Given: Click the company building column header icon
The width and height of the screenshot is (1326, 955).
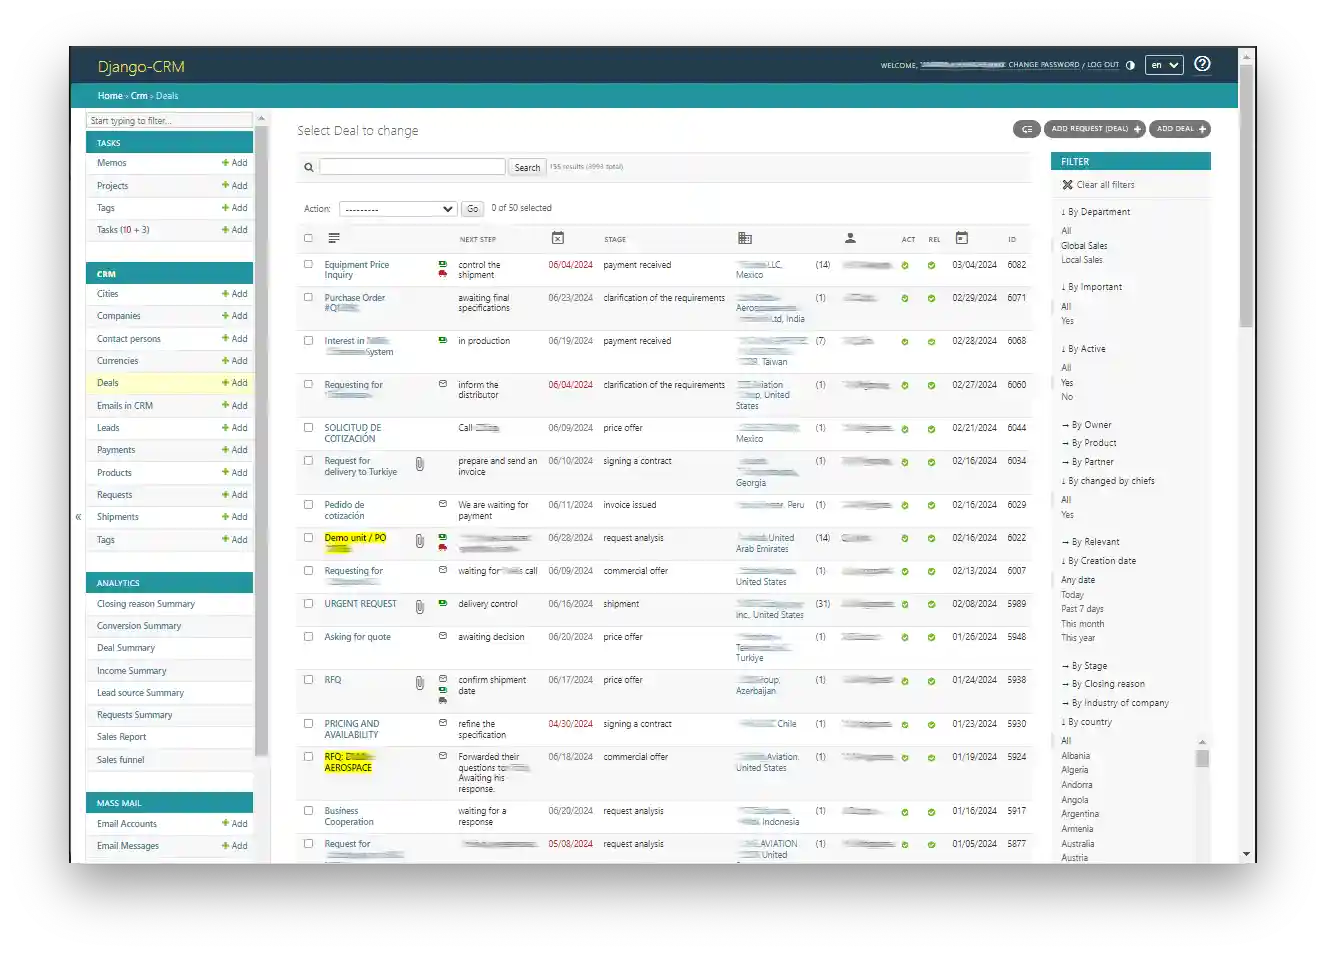Looking at the screenshot, I should 744,238.
